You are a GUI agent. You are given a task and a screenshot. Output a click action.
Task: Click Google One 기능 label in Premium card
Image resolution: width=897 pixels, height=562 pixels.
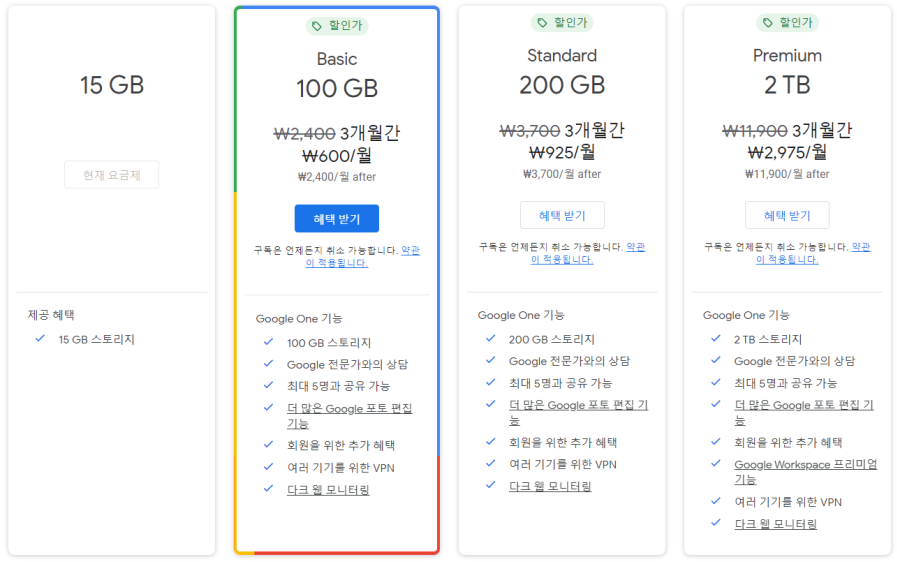[x=746, y=315]
